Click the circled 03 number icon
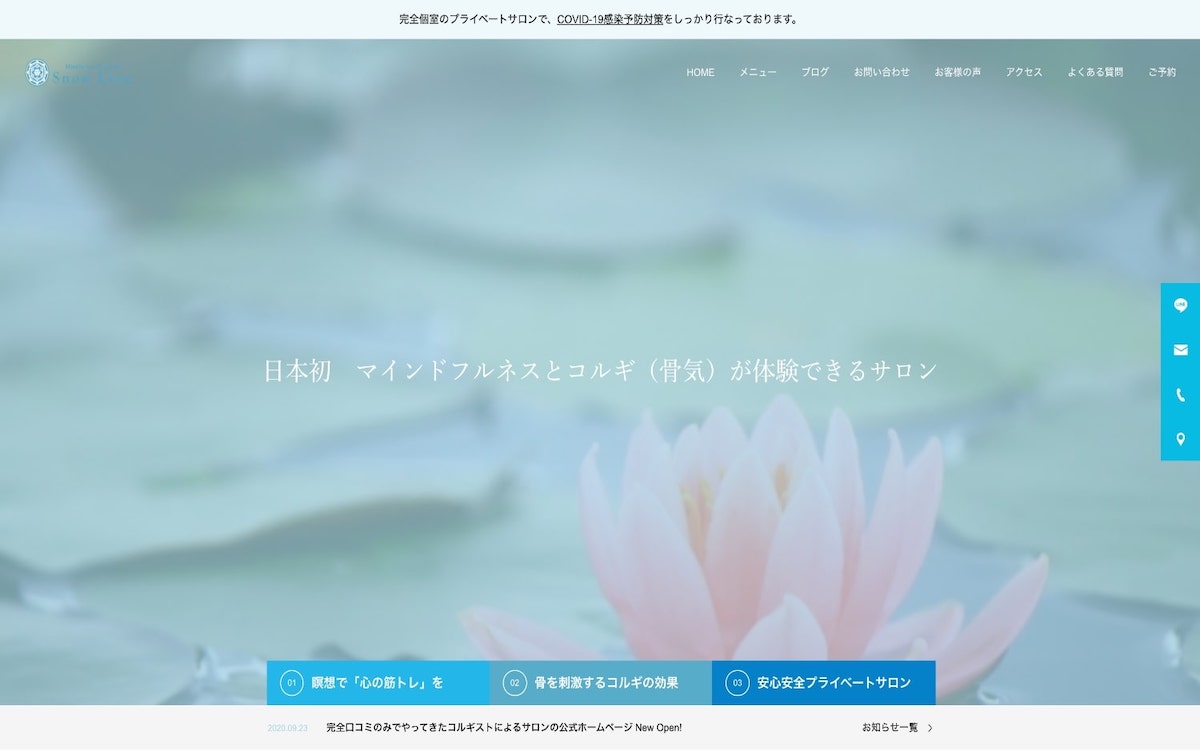Screen dimensions: 1200x750 click(x=737, y=683)
